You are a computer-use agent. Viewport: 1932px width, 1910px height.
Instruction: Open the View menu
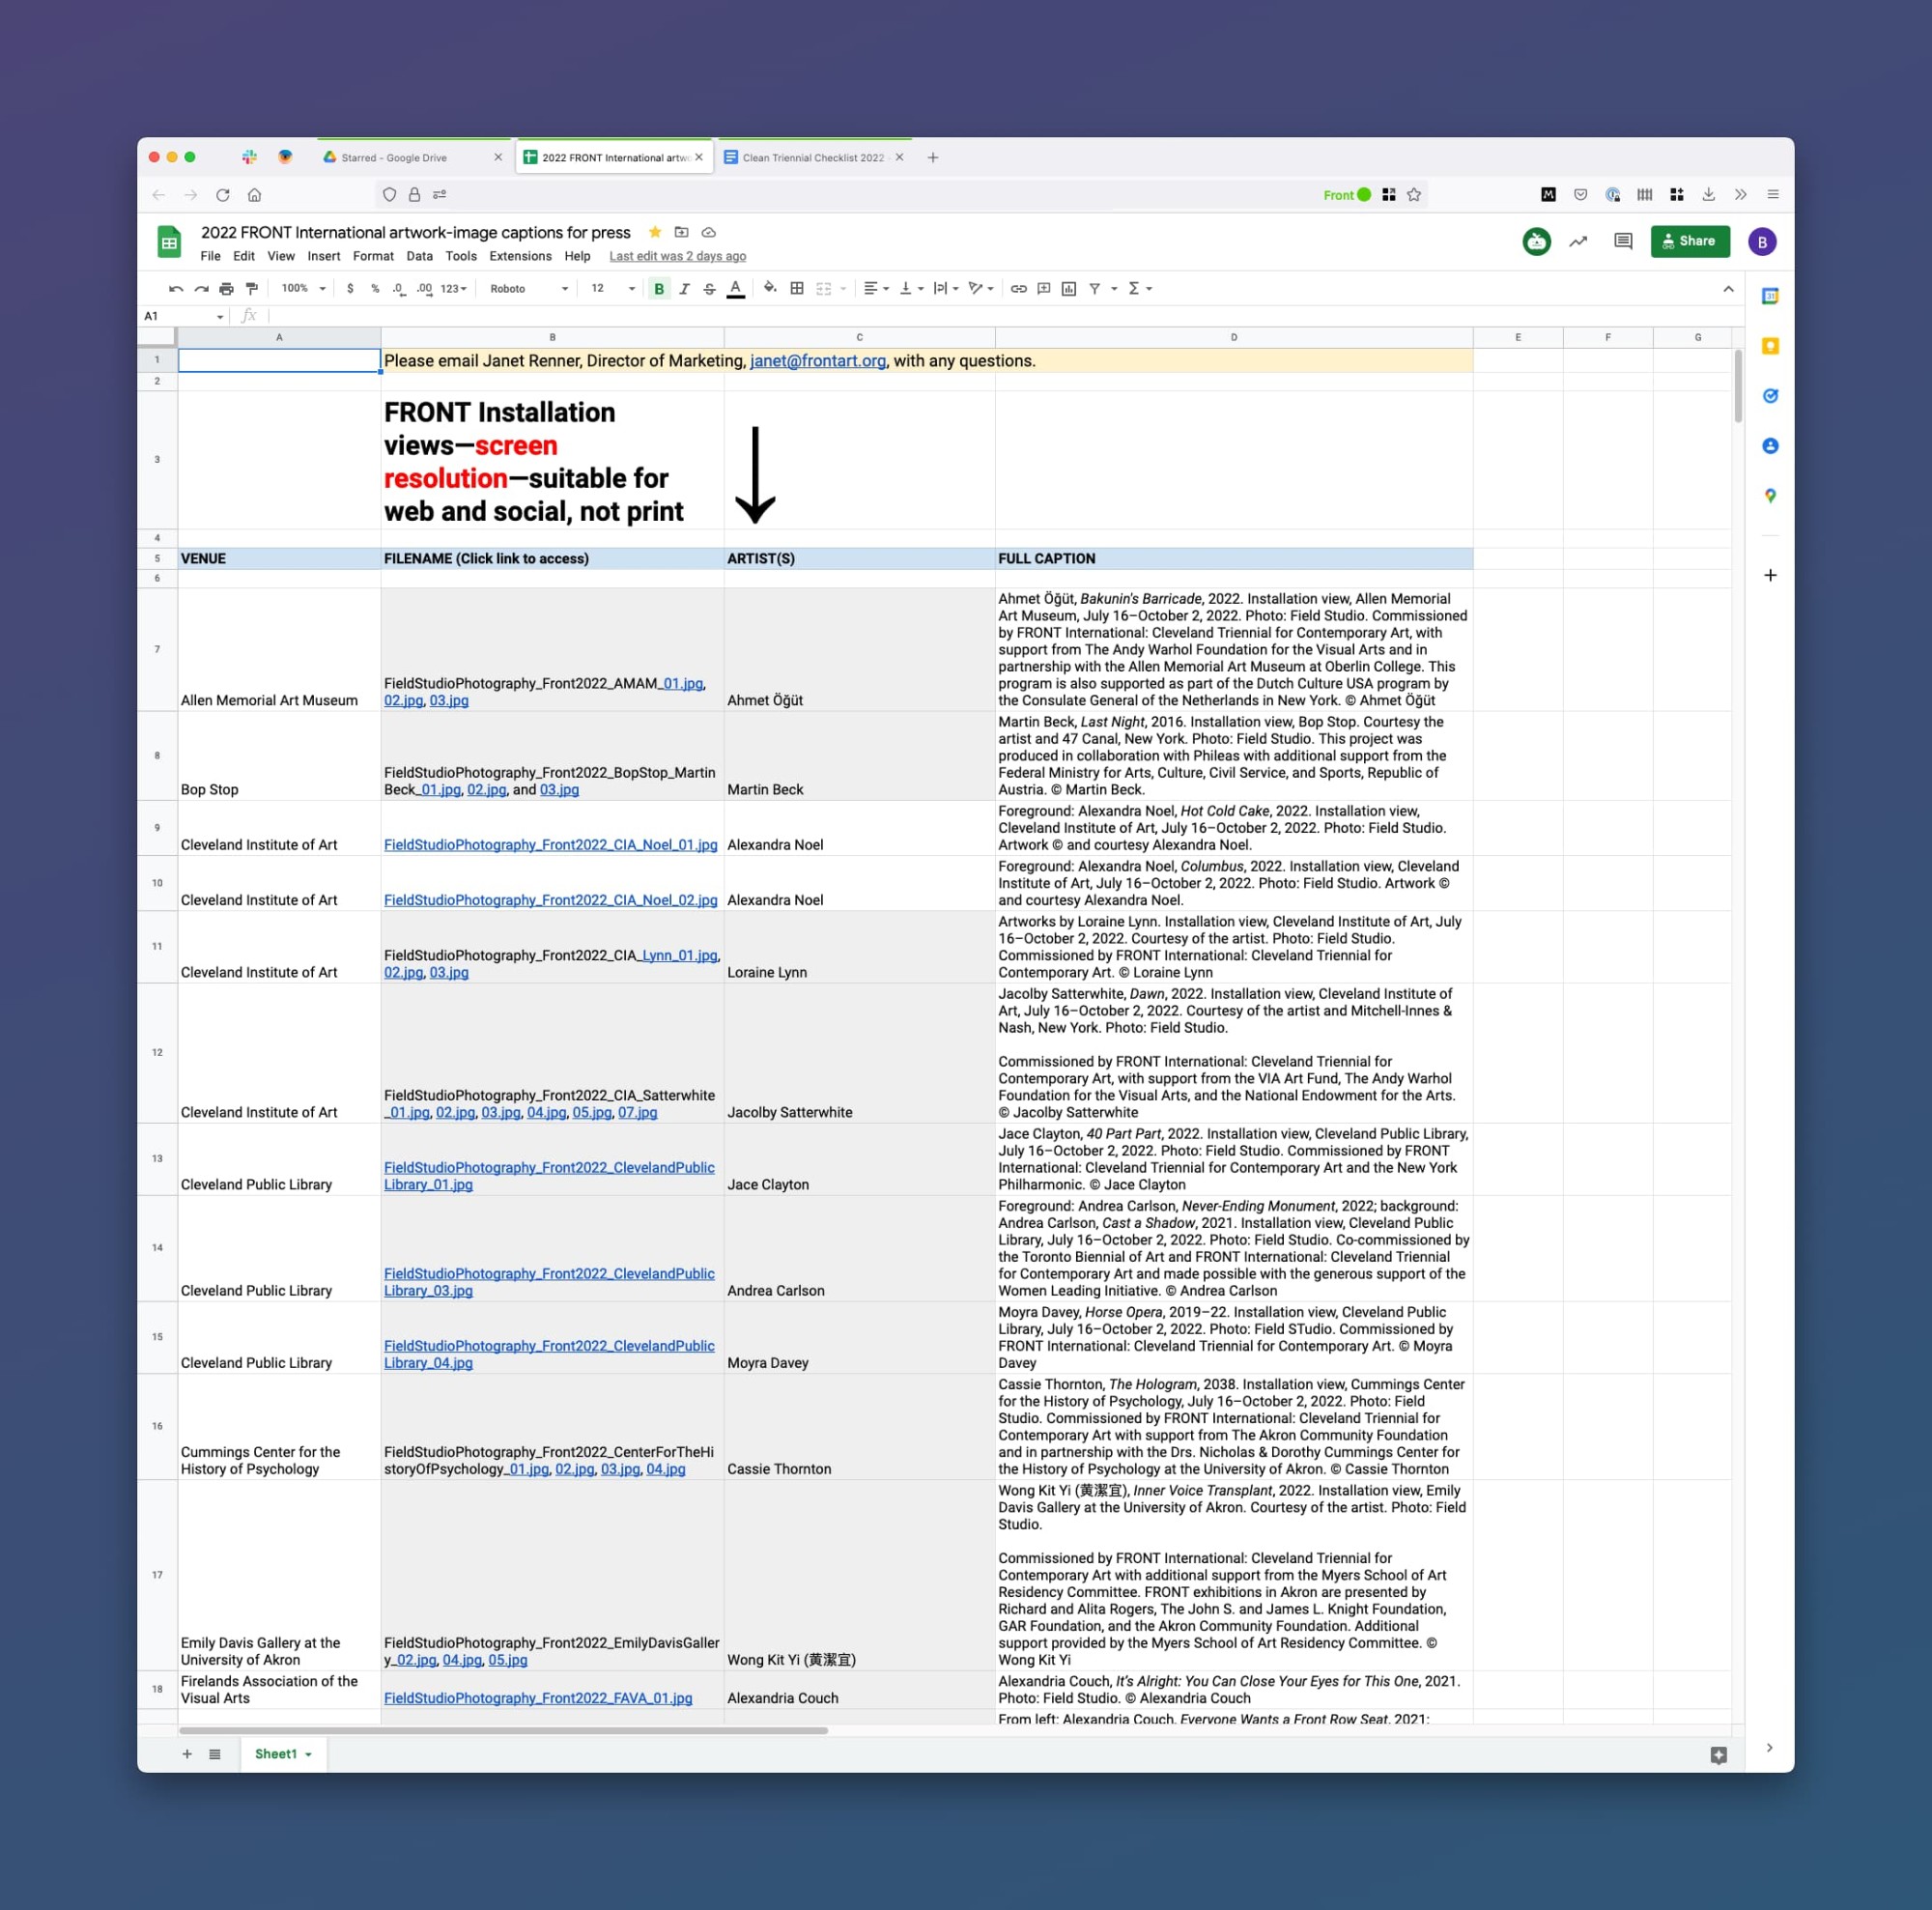click(281, 257)
